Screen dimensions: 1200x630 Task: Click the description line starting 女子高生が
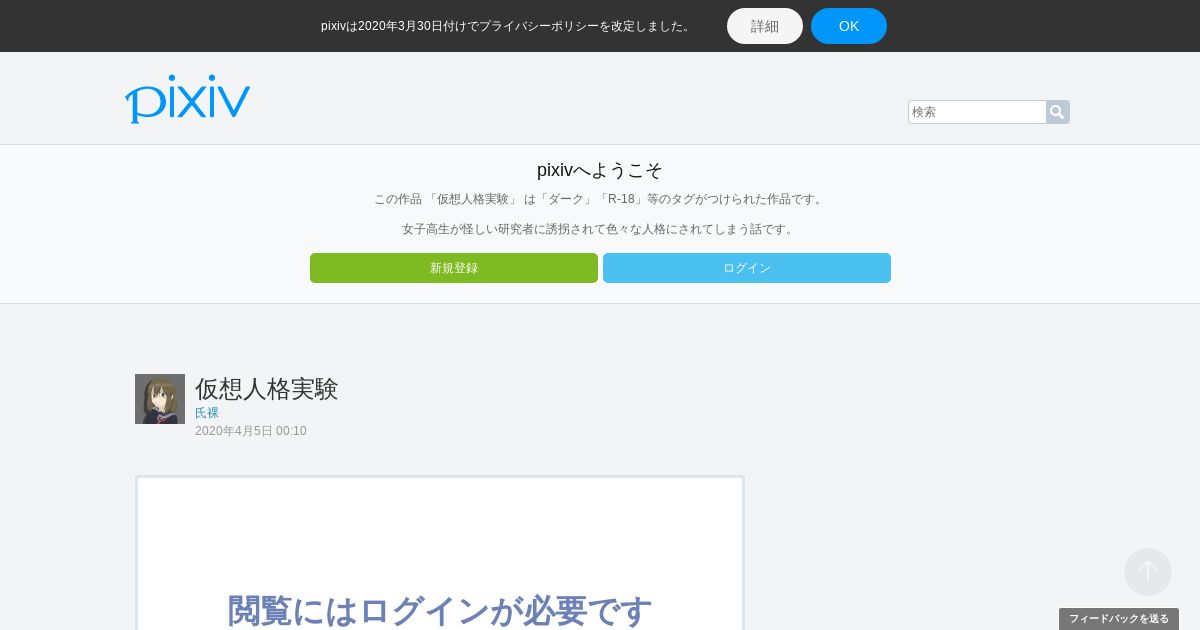coord(600,229)
